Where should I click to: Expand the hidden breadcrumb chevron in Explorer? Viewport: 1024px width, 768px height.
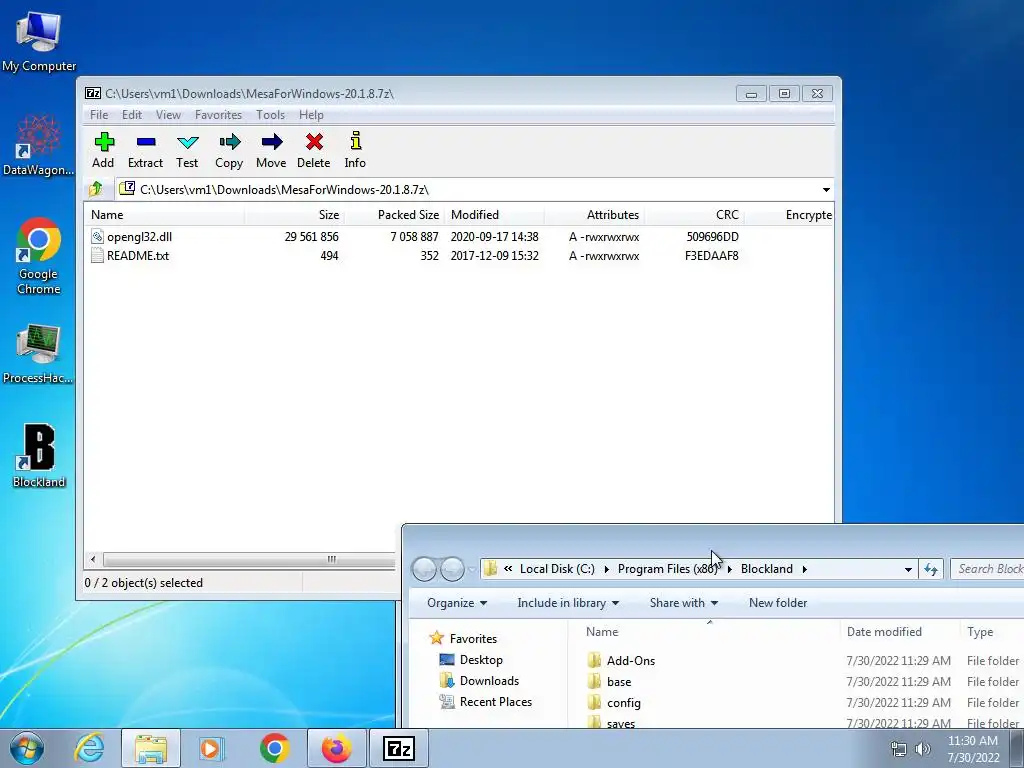point(508,569)
